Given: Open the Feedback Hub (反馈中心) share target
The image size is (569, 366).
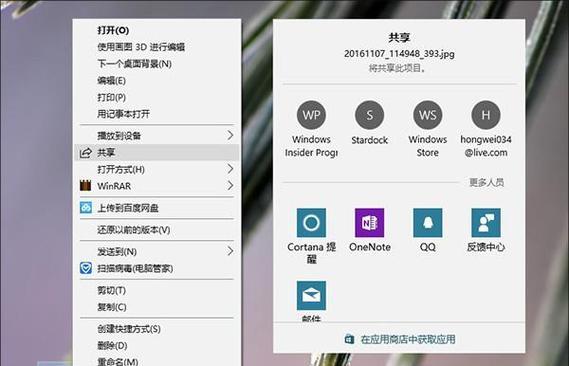Looking at the screenshot, I should [x=486, y=222].
